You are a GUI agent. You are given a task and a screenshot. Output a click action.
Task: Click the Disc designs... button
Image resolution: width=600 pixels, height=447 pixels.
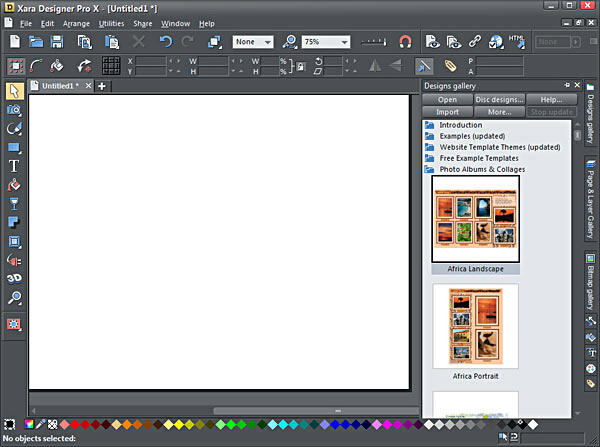499,100
